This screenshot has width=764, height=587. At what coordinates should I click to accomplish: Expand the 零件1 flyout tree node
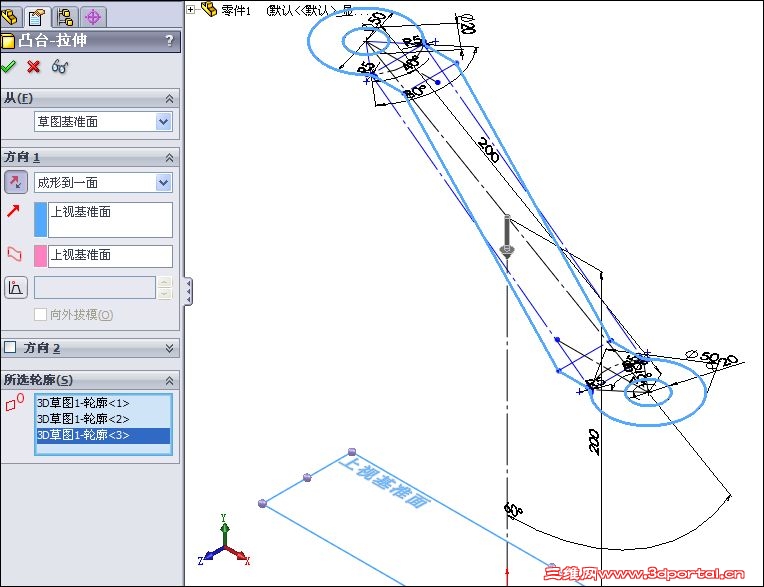[x=191, y=9]
